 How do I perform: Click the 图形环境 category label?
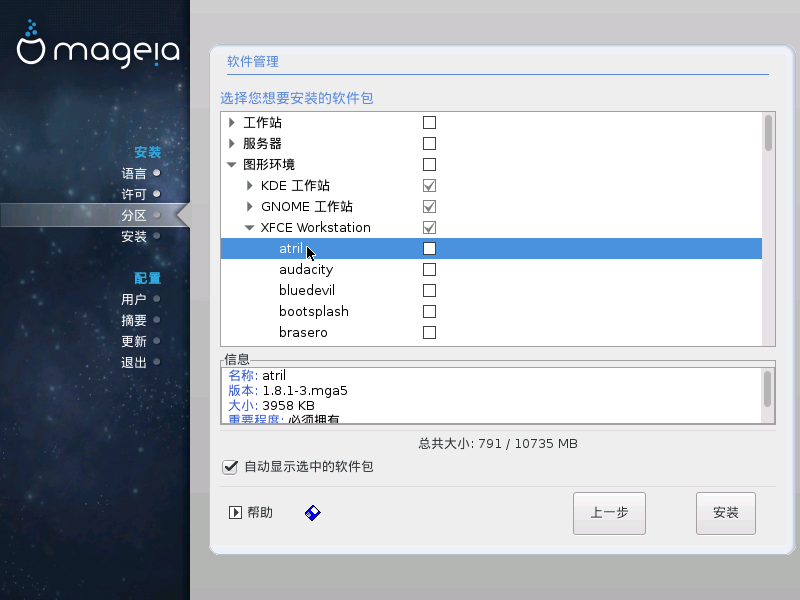pyautogui.click(x=269, y=164)
